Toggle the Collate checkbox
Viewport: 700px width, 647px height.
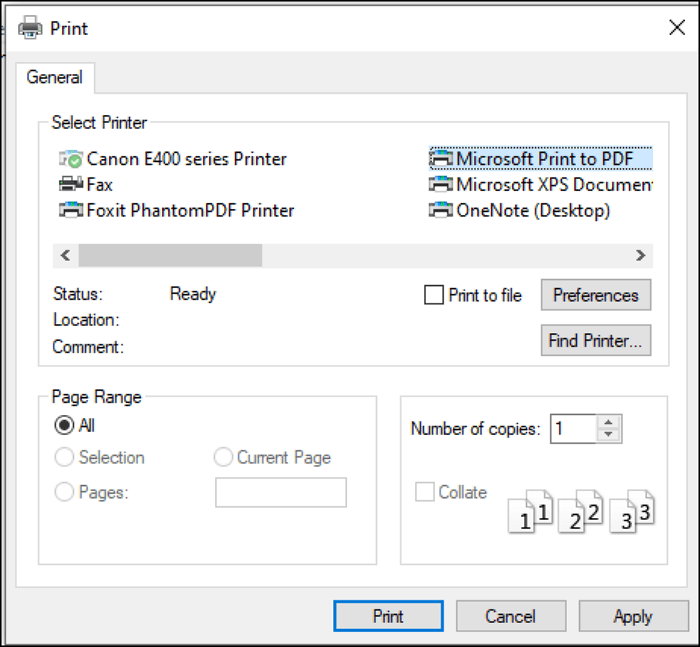(425, 492)
